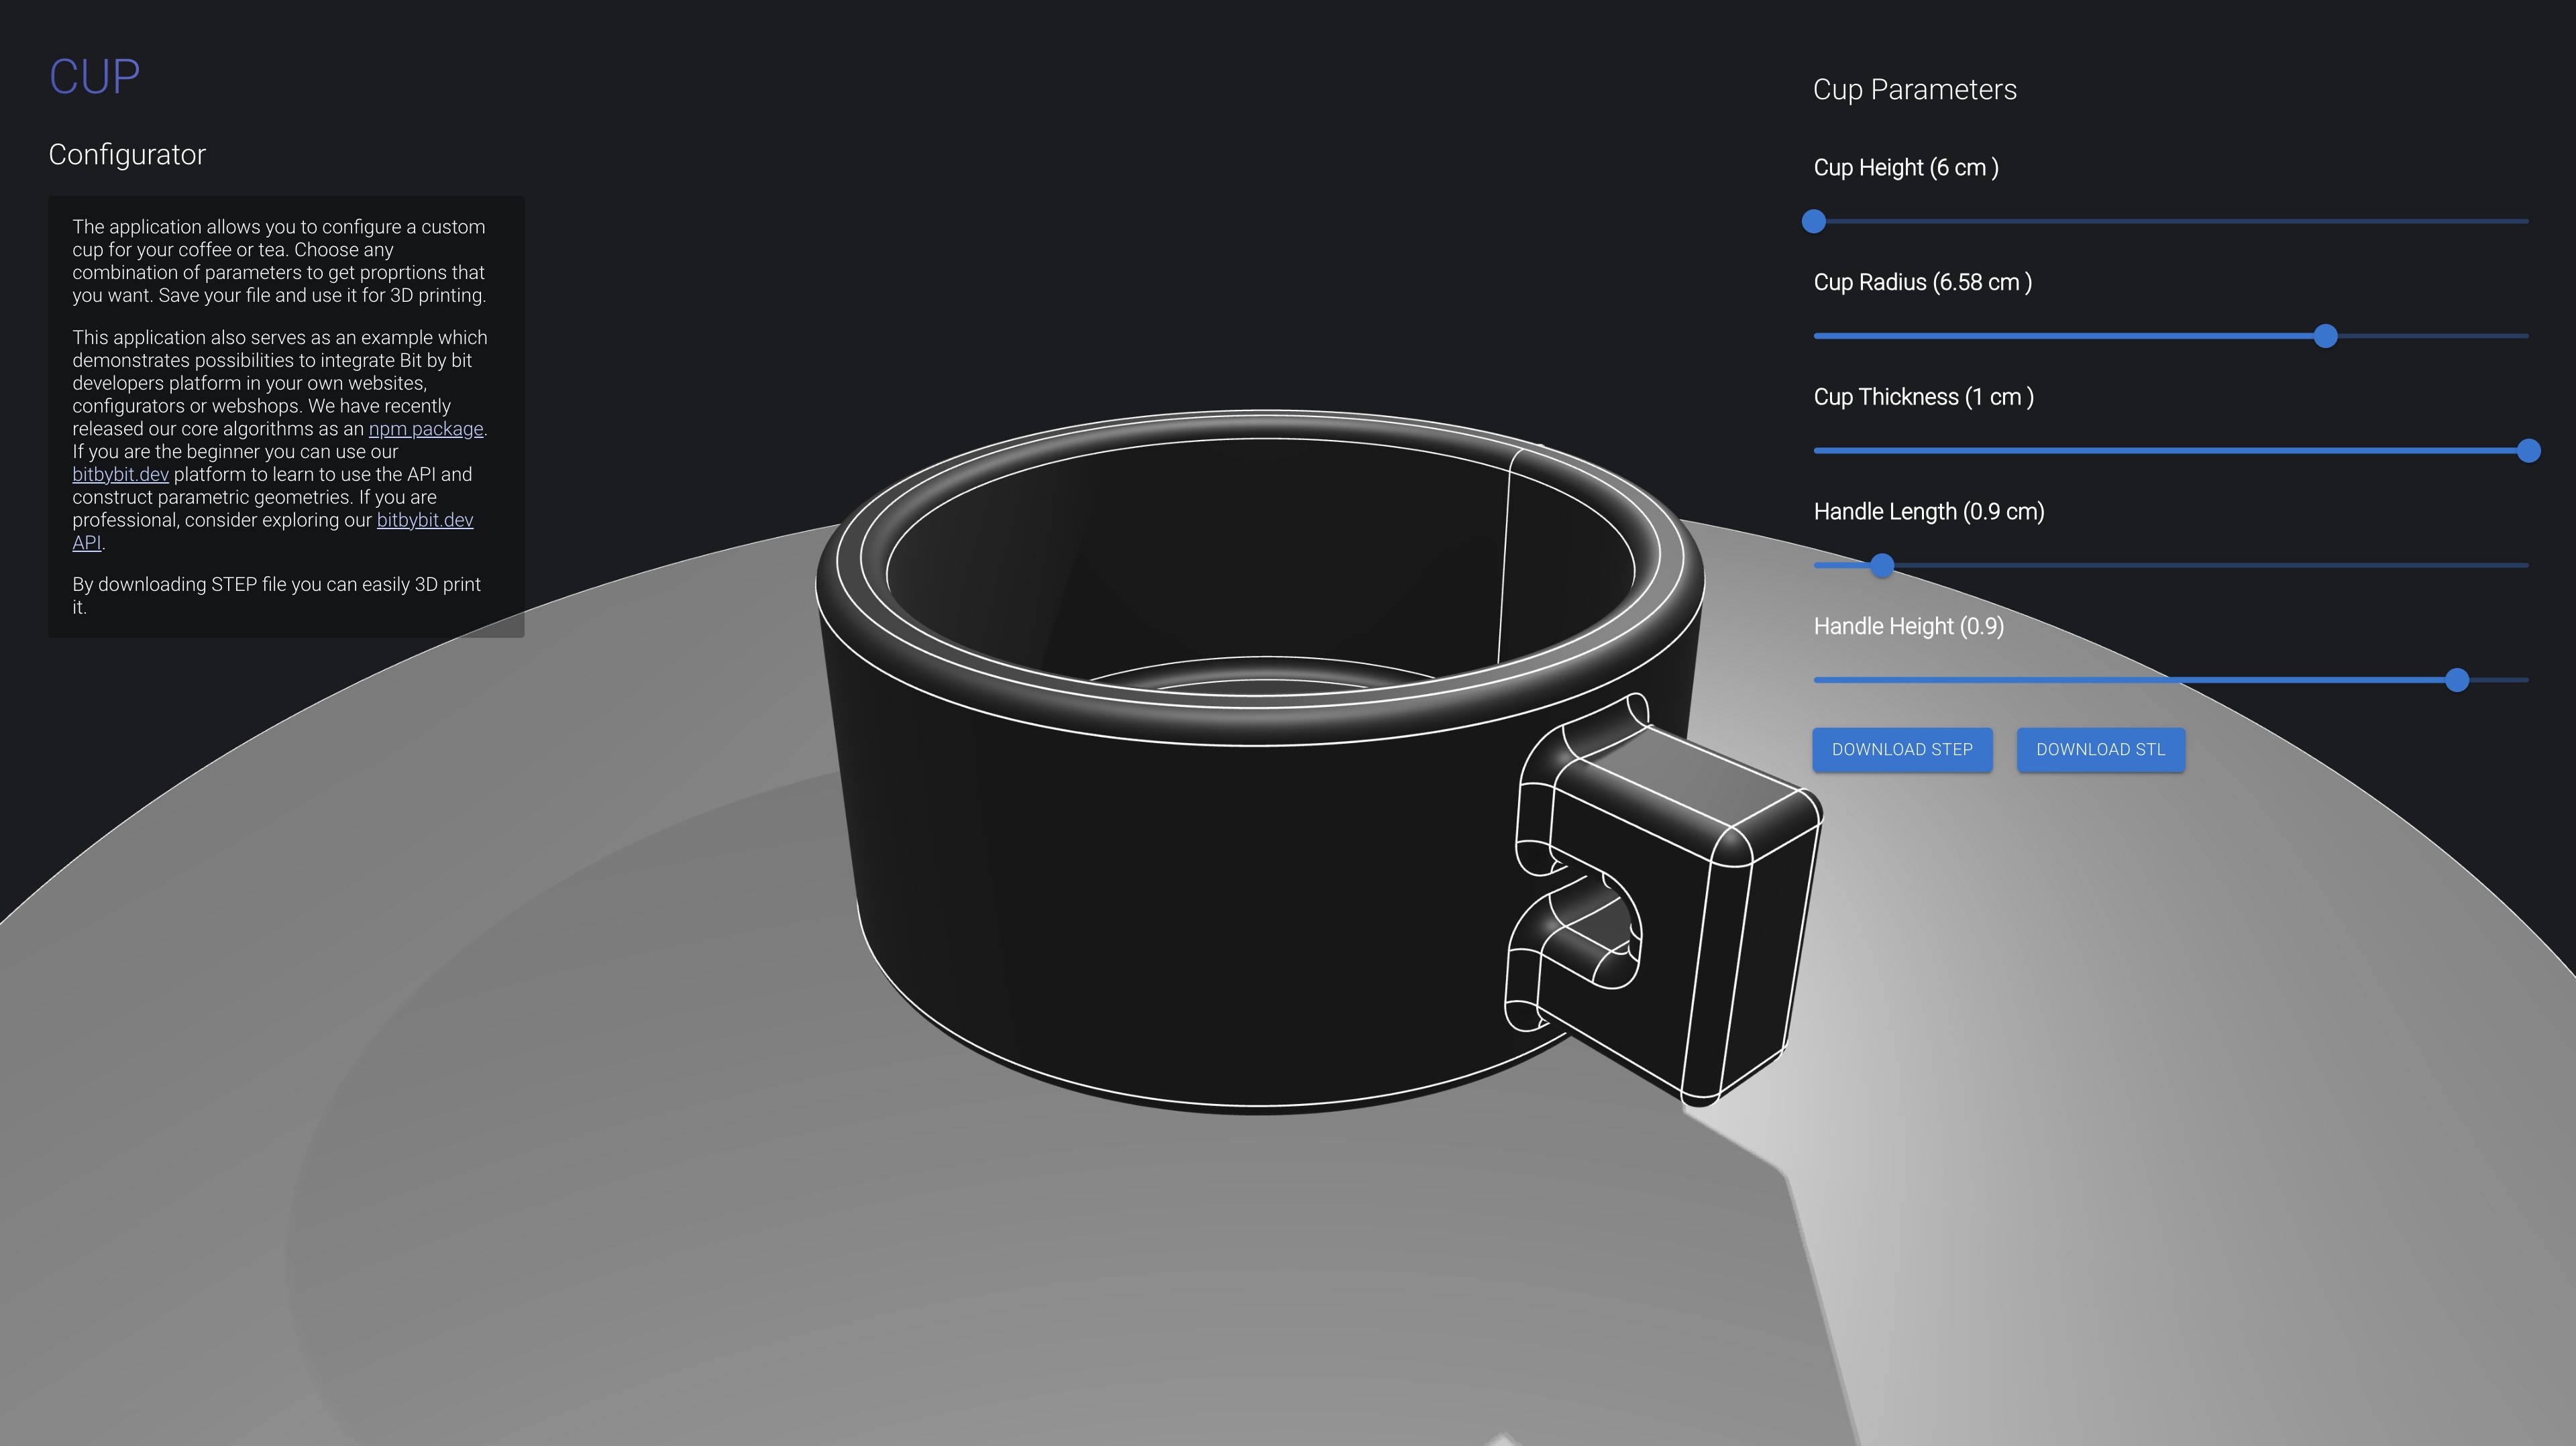Viewport: 2576px width, 1446px height.
Task: Click the Handle Length slider handle
Action: pyautogui.click(x=1882, y=566)
